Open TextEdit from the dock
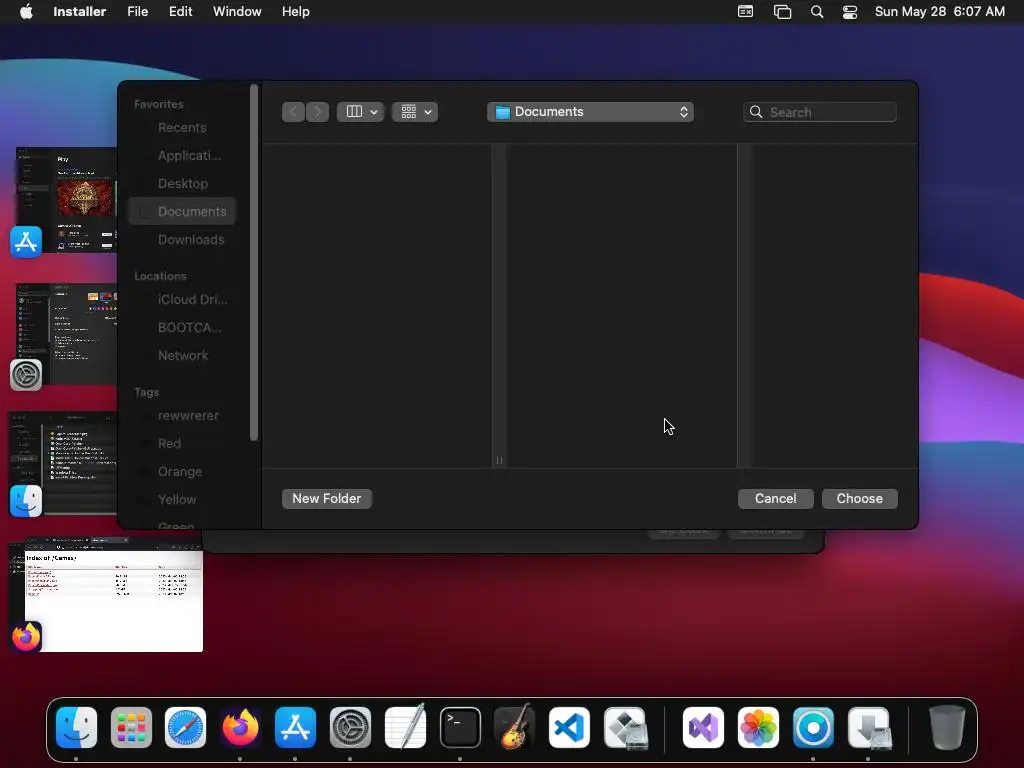Image resolution: width=1024 pixels, height=768 pixels. pos(405,728)
